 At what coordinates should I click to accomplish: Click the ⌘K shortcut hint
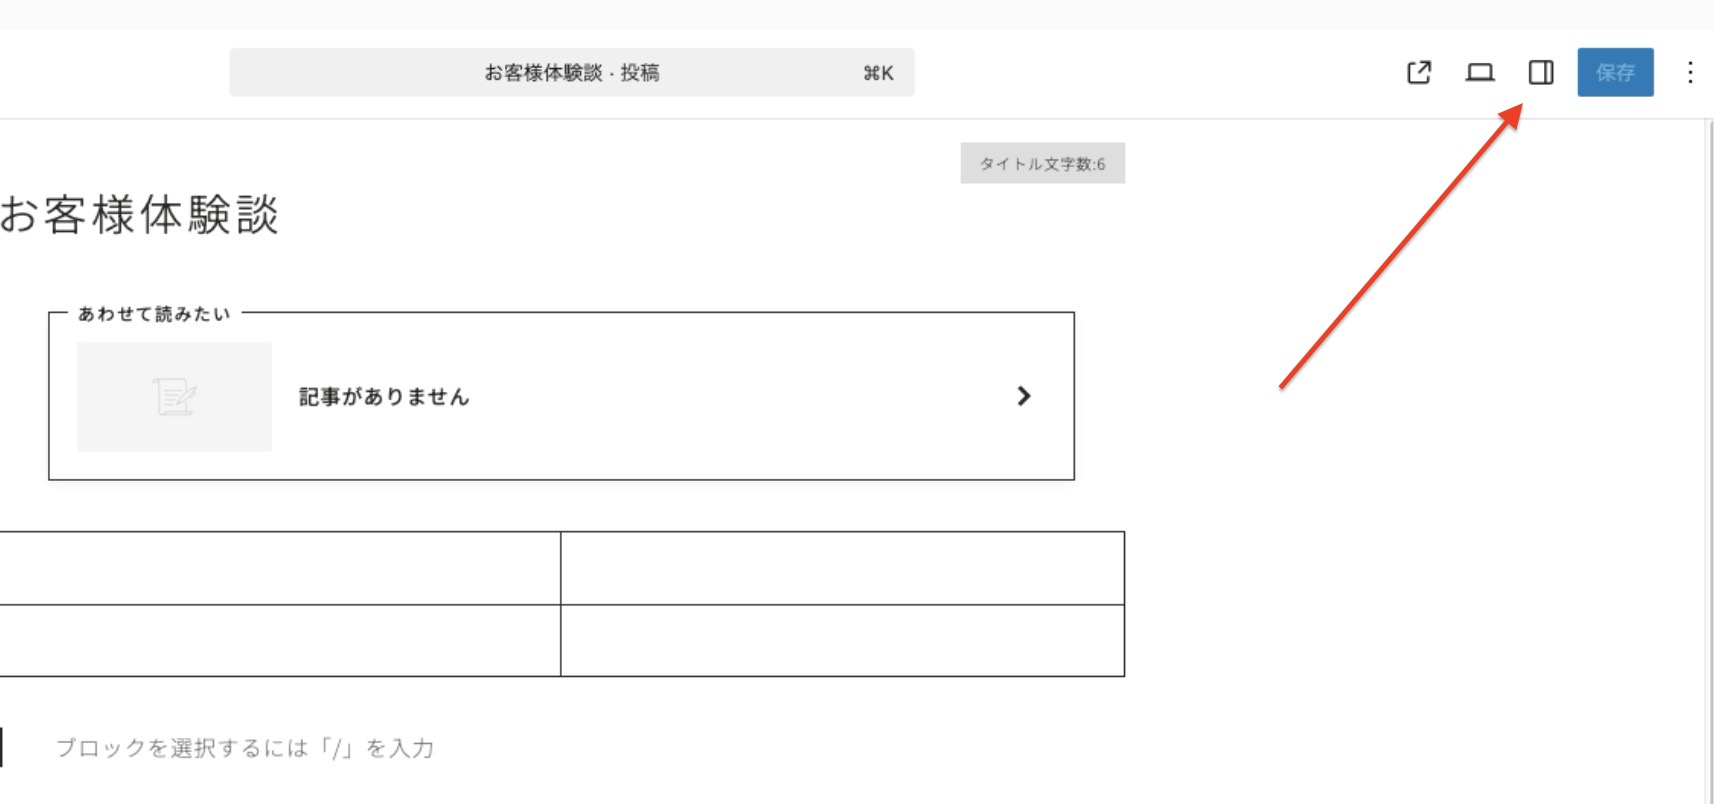pyautogui.click(x=878, y=73)
